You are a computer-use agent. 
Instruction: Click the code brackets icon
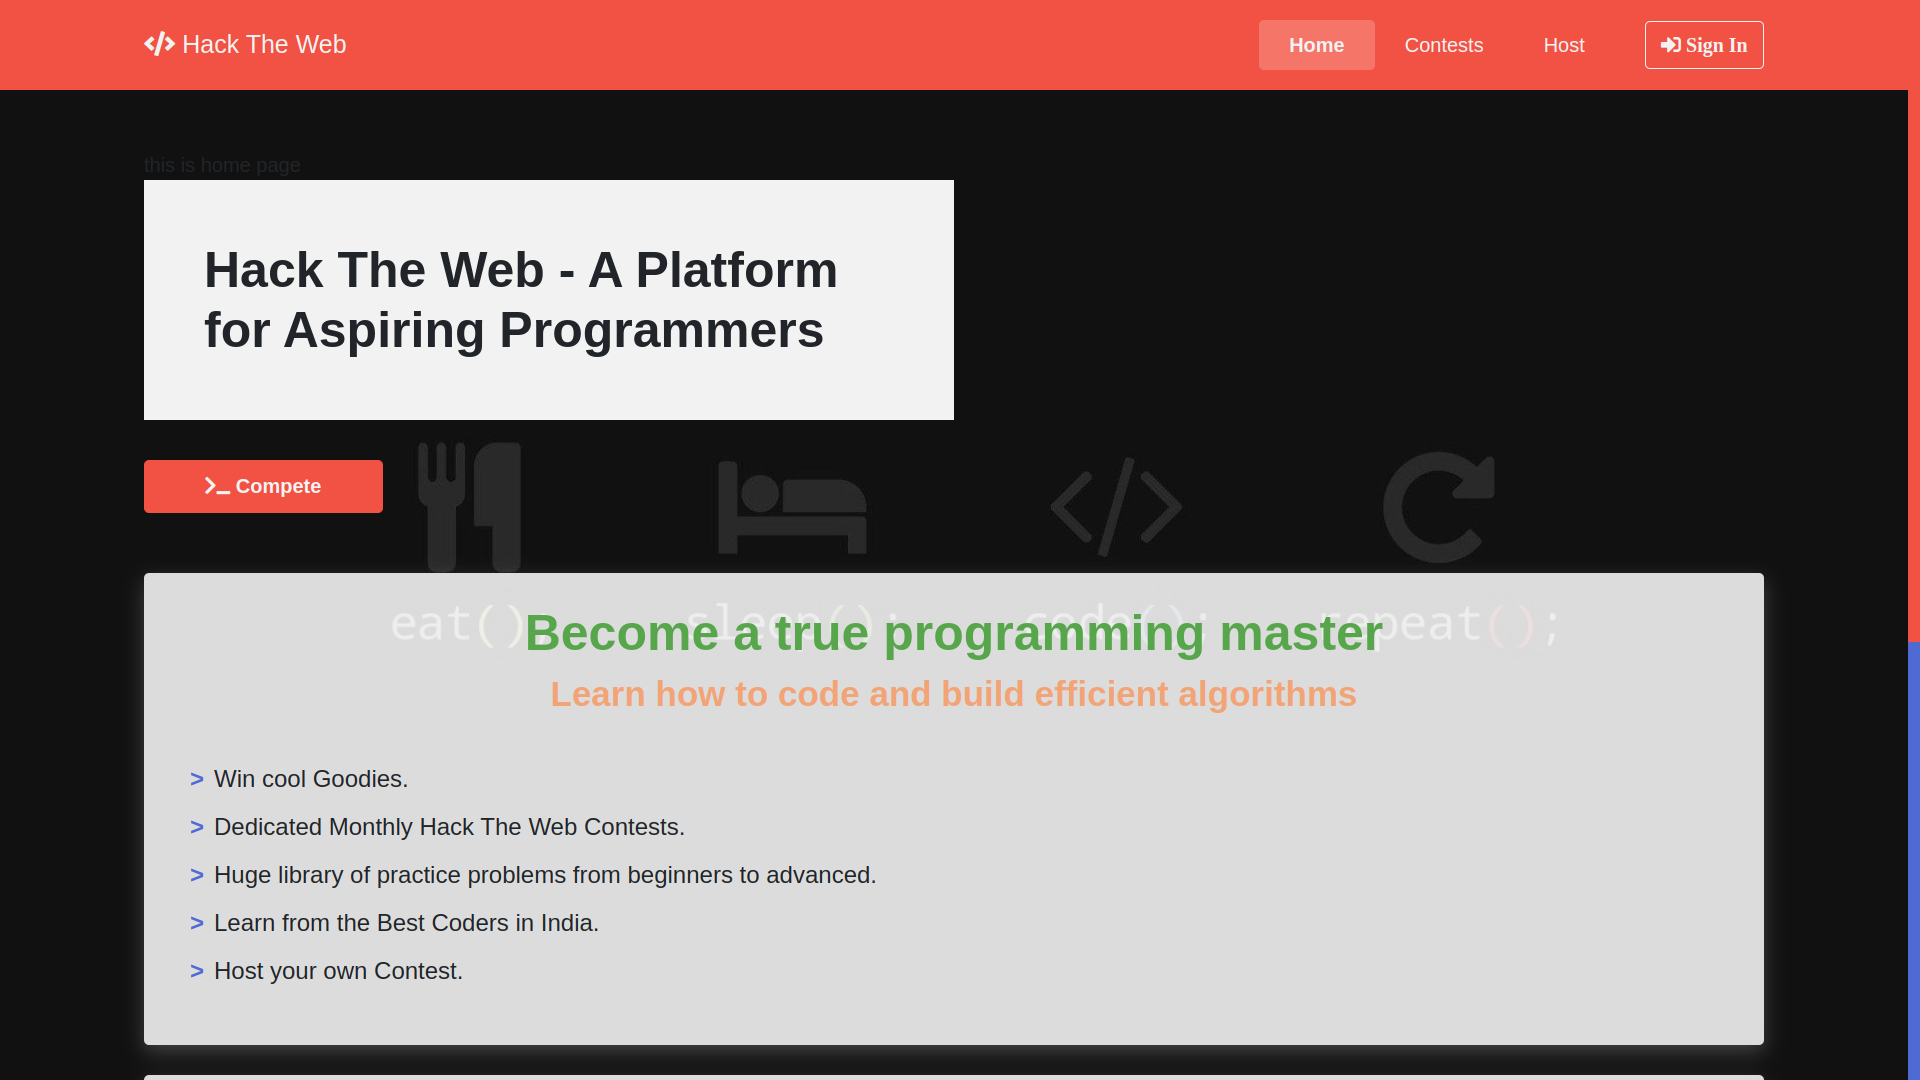(1116, 507)
